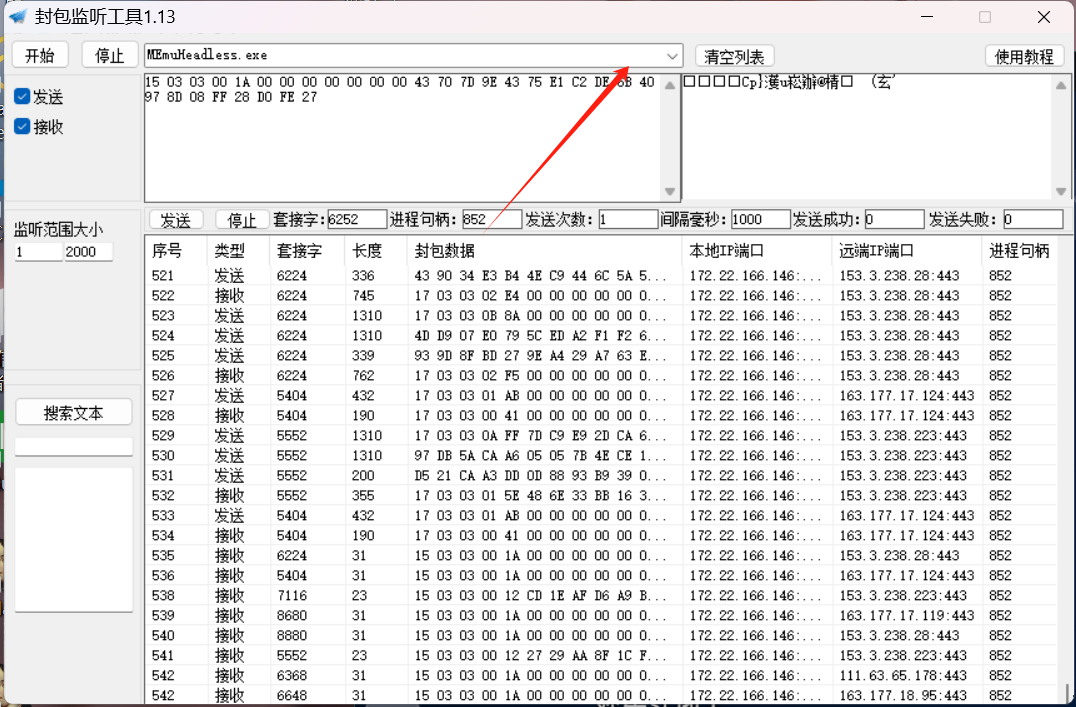Click the 搜索文本 search button
This screenshot has width=1076, height=707.
(73, 411)
